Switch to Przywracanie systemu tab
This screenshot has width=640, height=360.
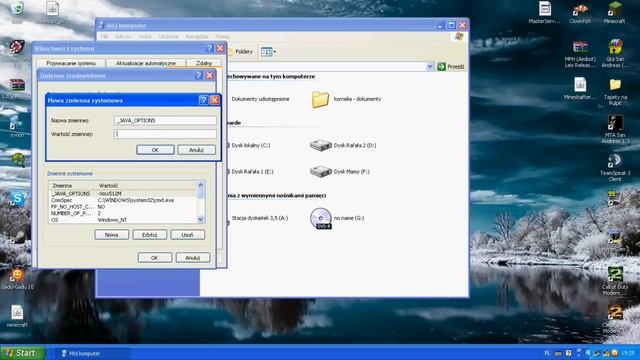pyautogui.click(x=71, y=63)
